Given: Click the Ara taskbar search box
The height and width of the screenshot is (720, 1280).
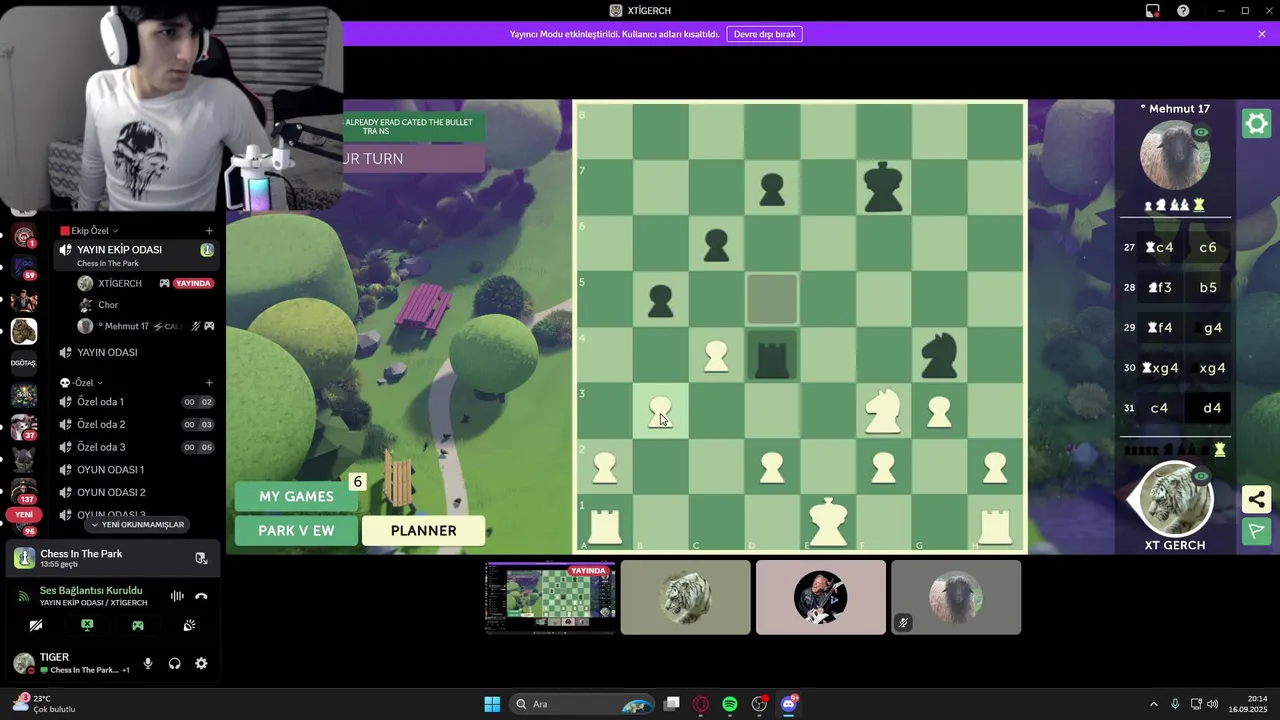Looking at the screenshot, I should pyautogui.click(x=582, y=704).
